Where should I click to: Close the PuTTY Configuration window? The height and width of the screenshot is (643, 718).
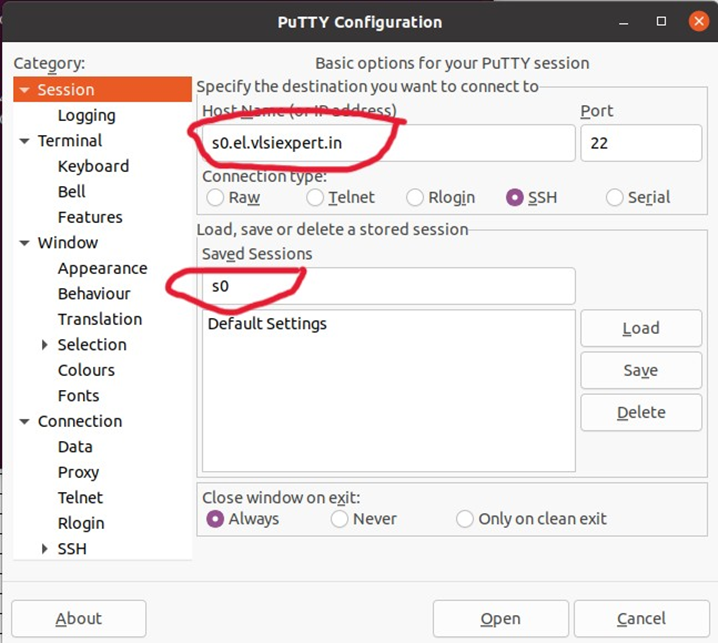[699, 22]
